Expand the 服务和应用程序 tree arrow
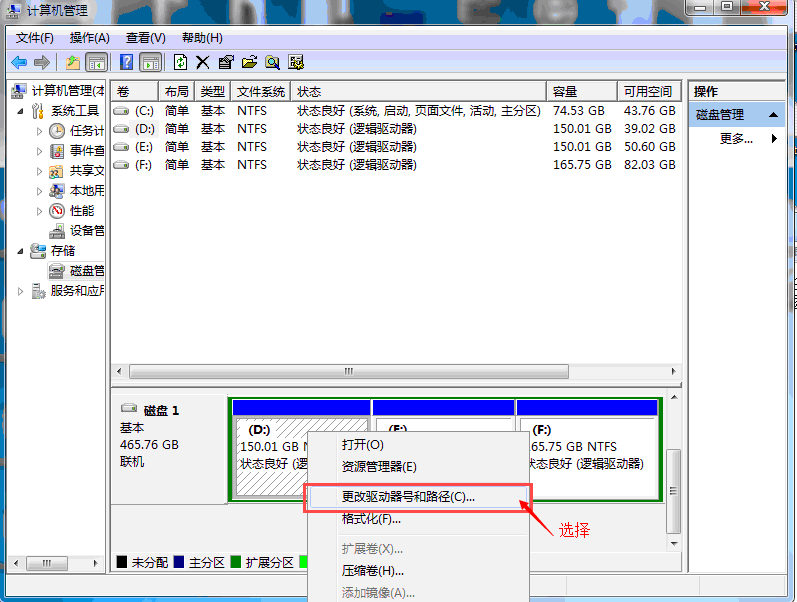 click(x=20, y=291)
